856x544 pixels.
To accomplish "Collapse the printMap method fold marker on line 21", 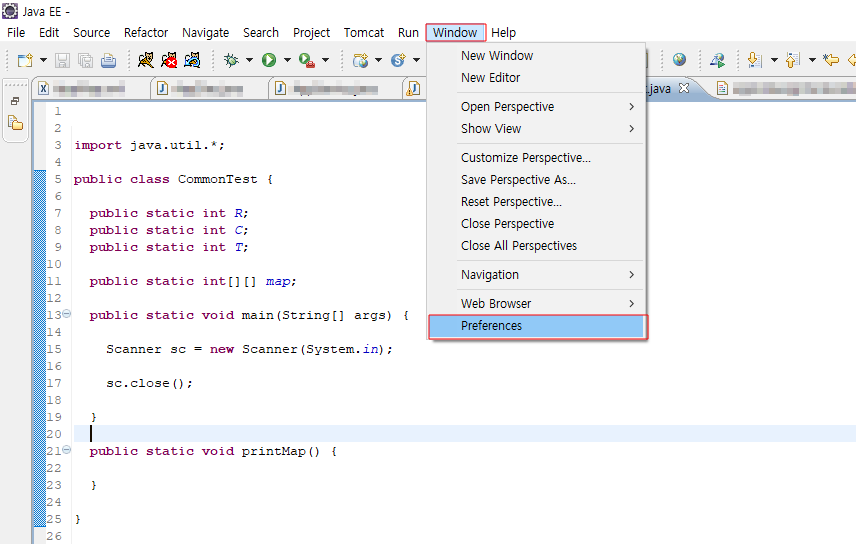I will click(x=67, y=450).
